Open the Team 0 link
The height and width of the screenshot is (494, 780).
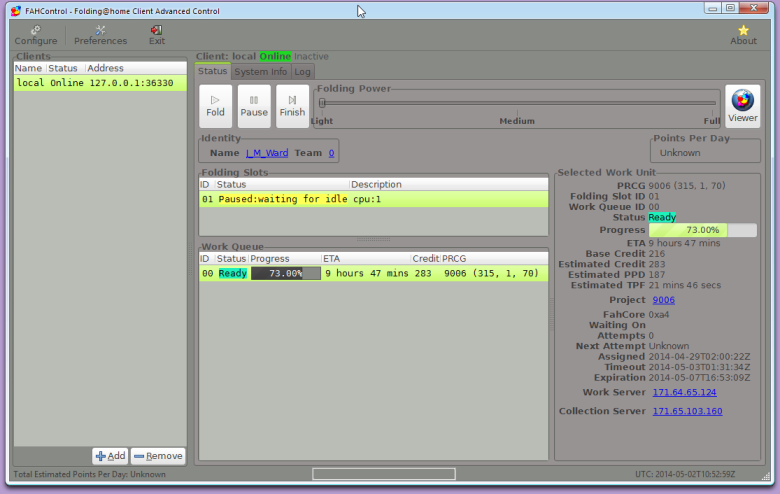[331, 153]
